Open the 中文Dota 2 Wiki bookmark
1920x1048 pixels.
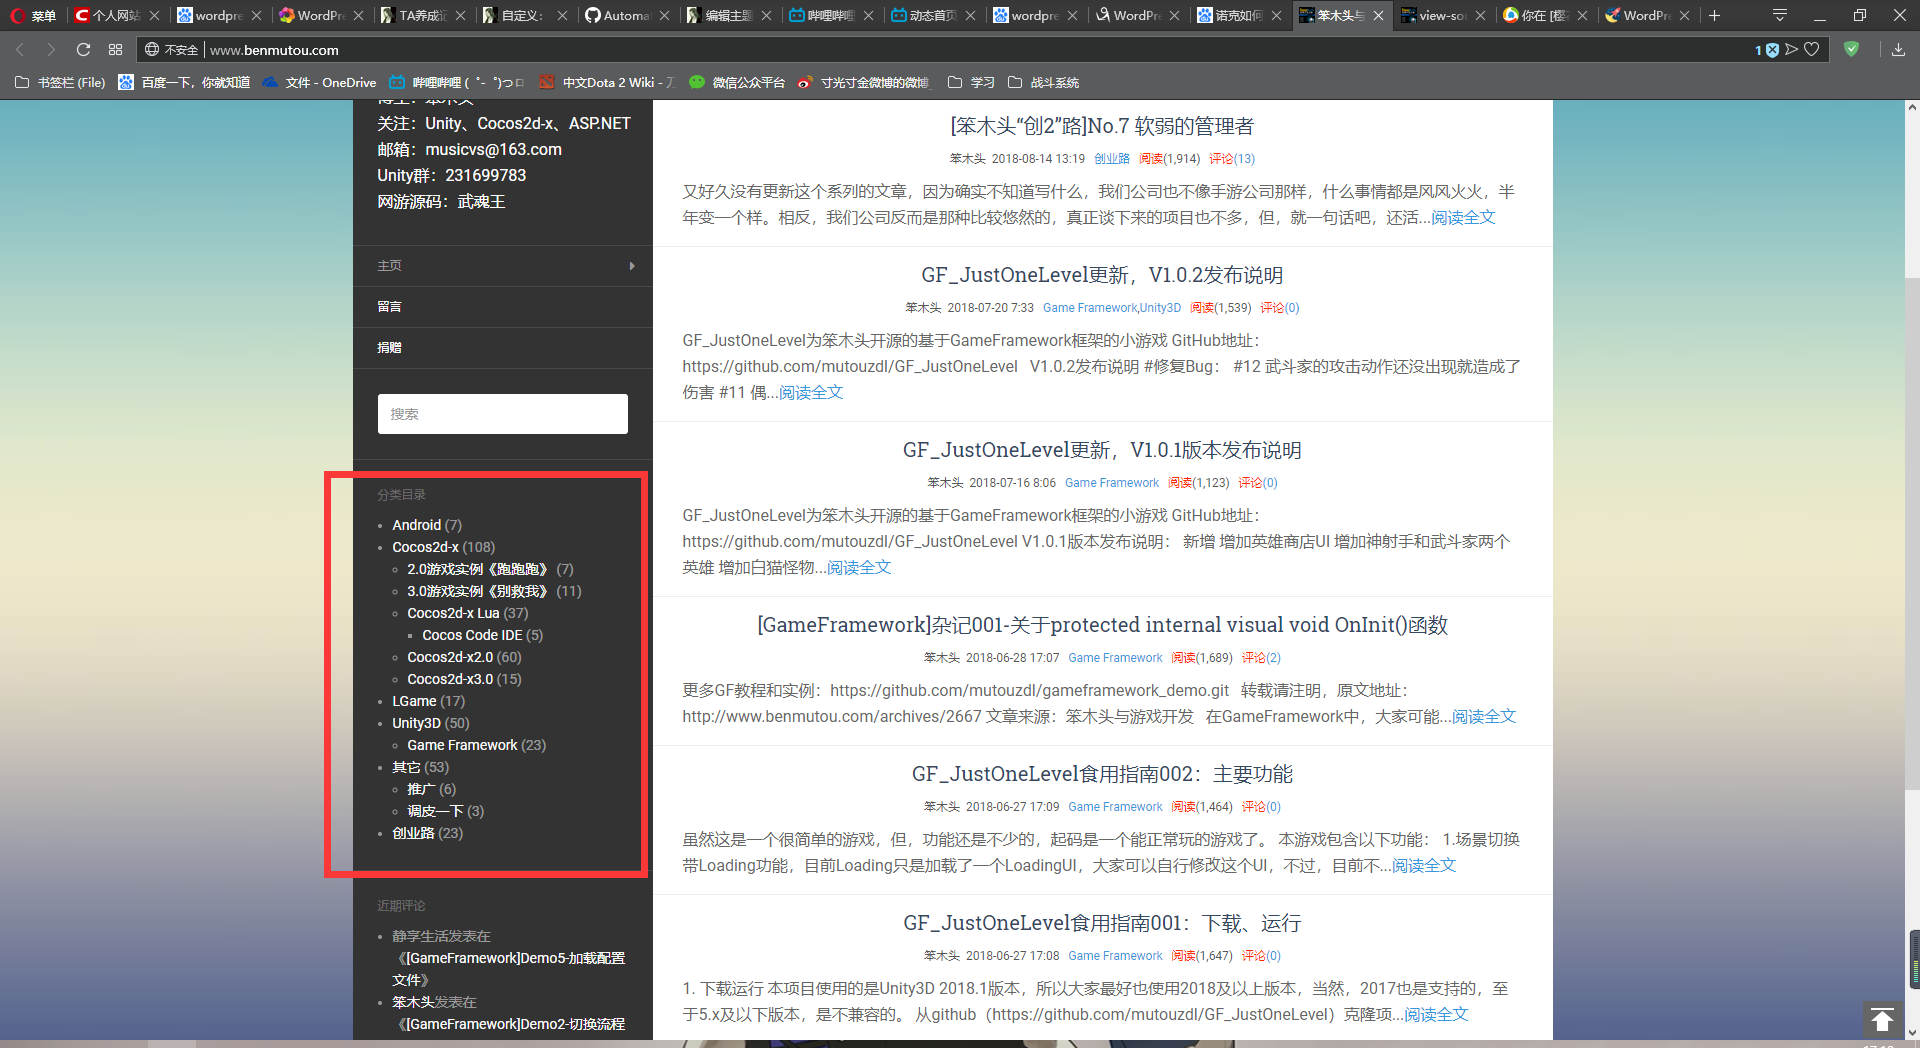(608, 82)
